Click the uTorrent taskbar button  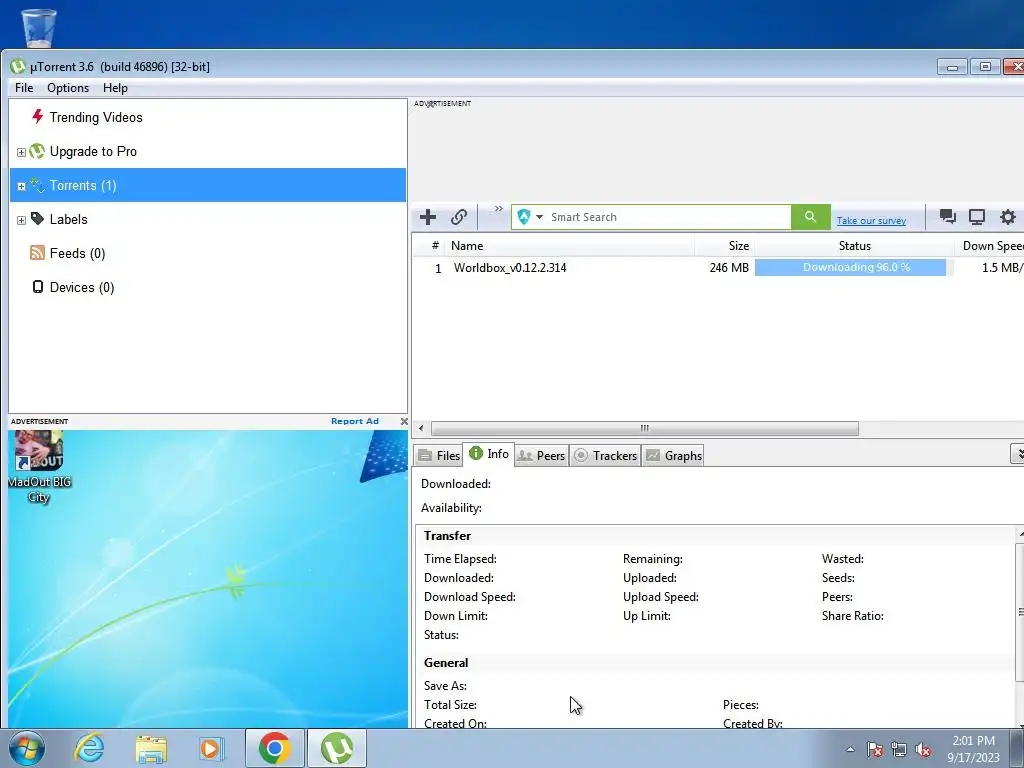(x=337, y=748)
